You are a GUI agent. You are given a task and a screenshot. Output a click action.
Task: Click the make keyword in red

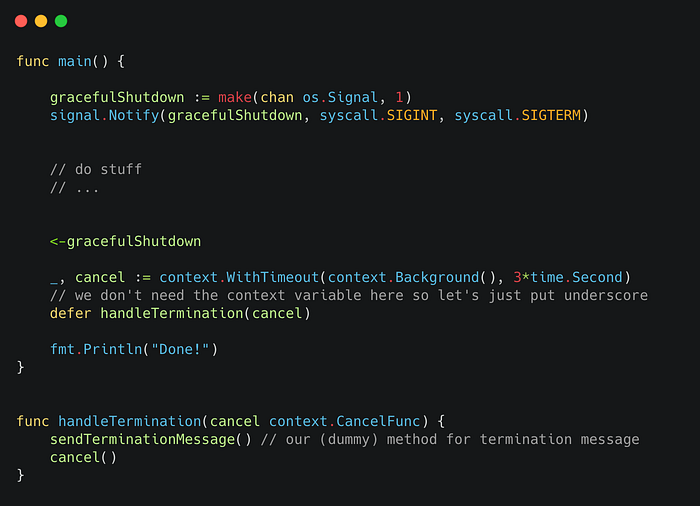[235, 97]
